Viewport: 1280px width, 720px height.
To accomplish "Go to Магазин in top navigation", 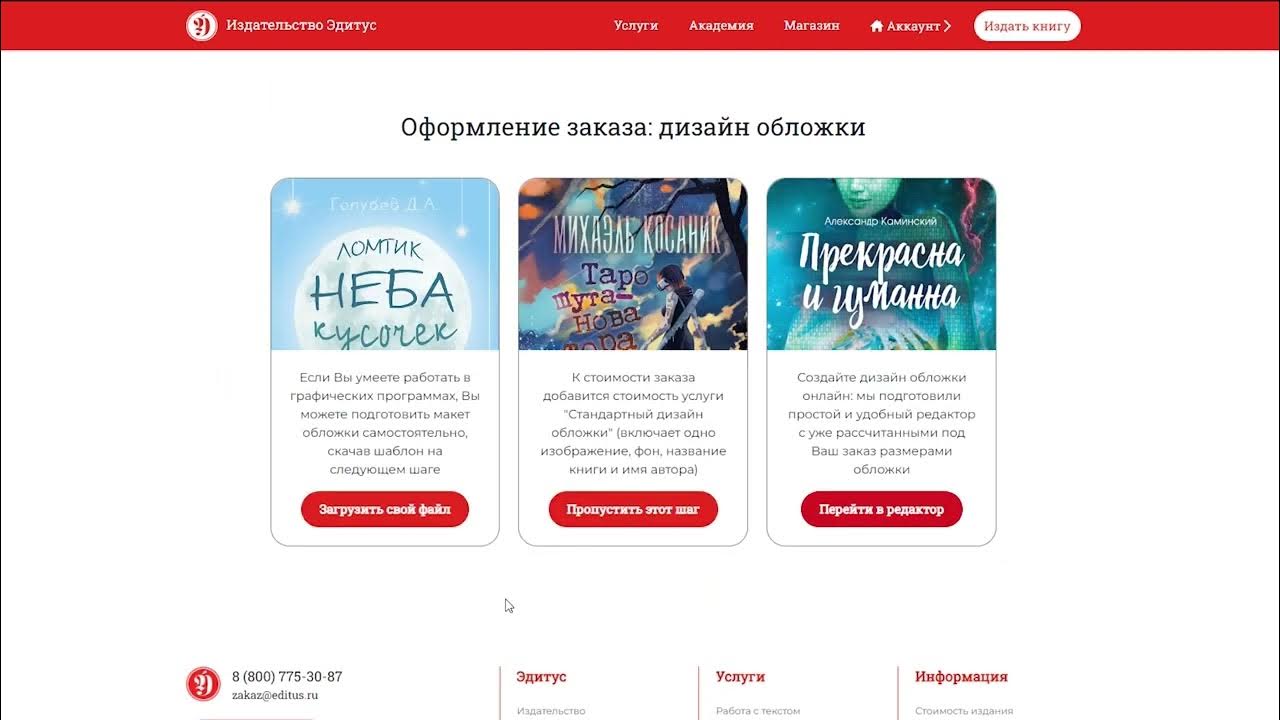I will 812,25.
